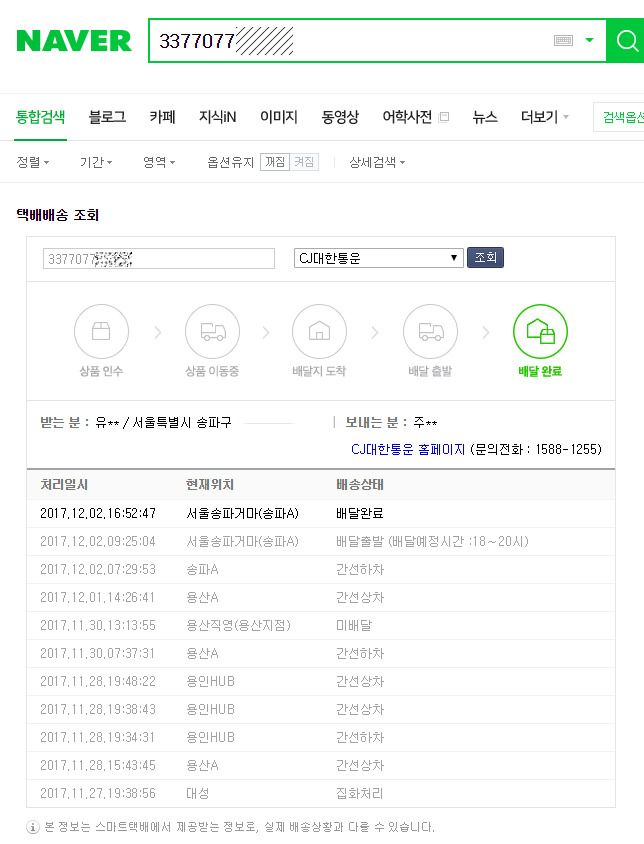Click the 상품 인수 box icon
This screenshot has height=844, width=644.
point(101,331)
